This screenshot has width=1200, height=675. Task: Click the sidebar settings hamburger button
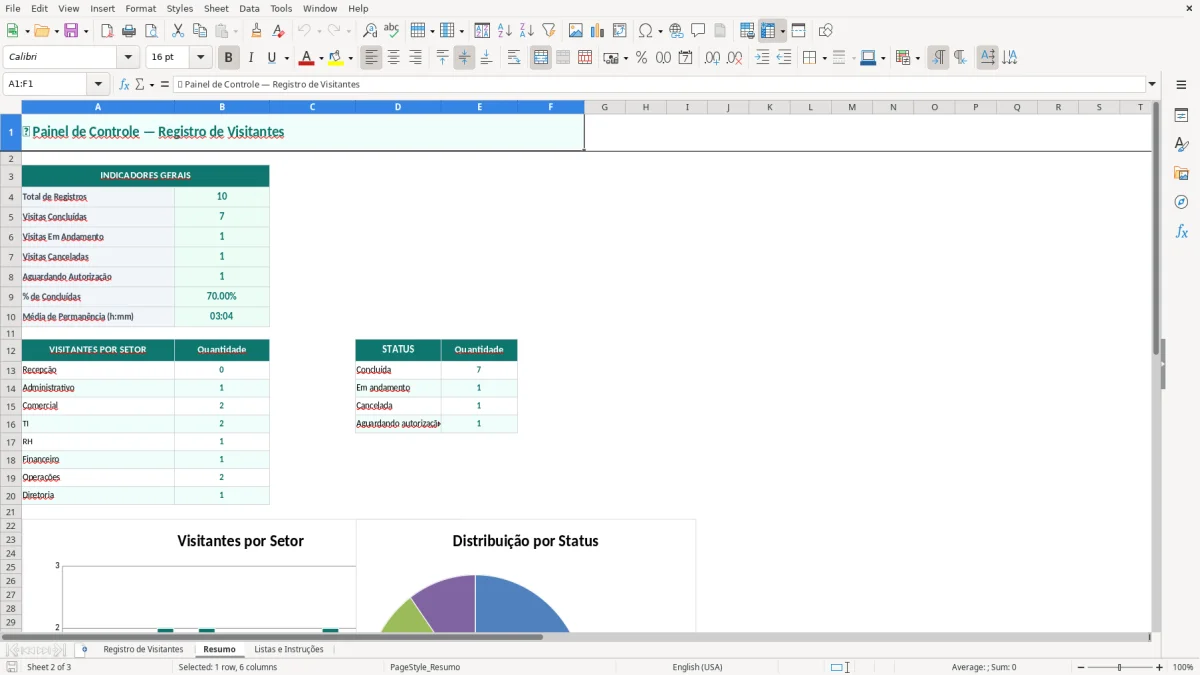click(x=1181, y=84)
